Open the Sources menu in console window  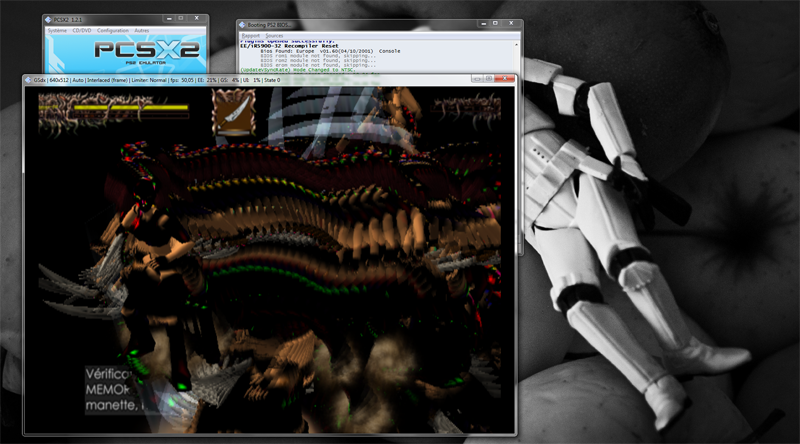click(274, 36)
